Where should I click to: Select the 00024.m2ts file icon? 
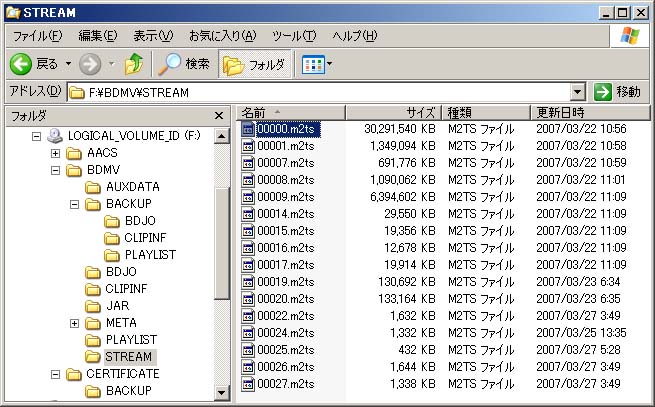coord(248,333)
